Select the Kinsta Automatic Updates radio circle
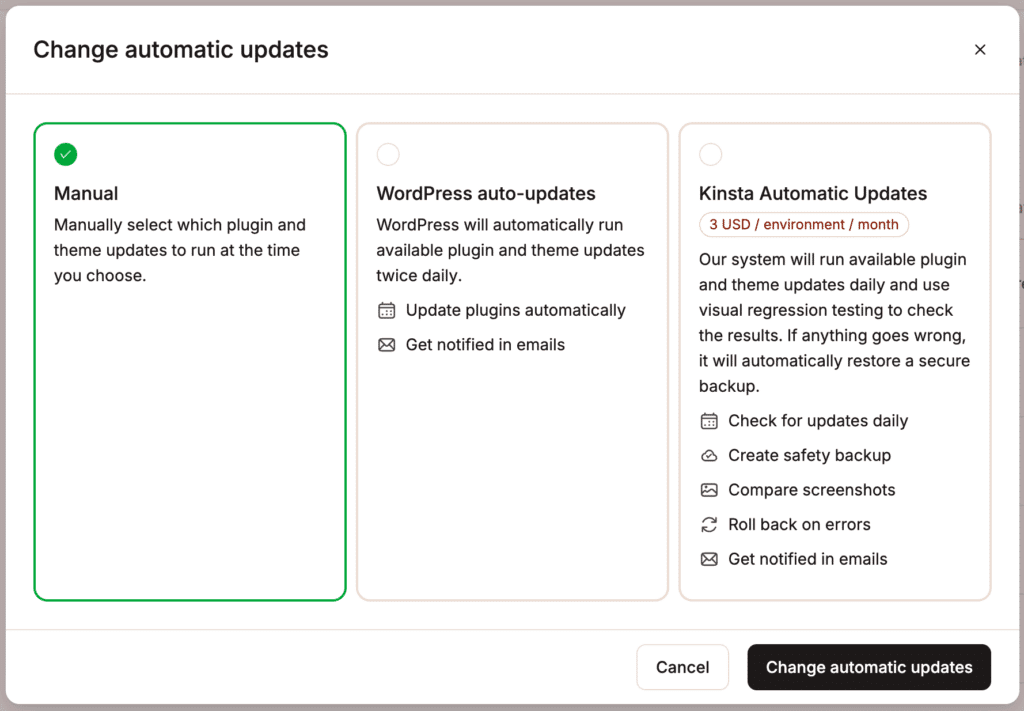The width and height of the screenshot is (1024, 711). coord(710,154)
